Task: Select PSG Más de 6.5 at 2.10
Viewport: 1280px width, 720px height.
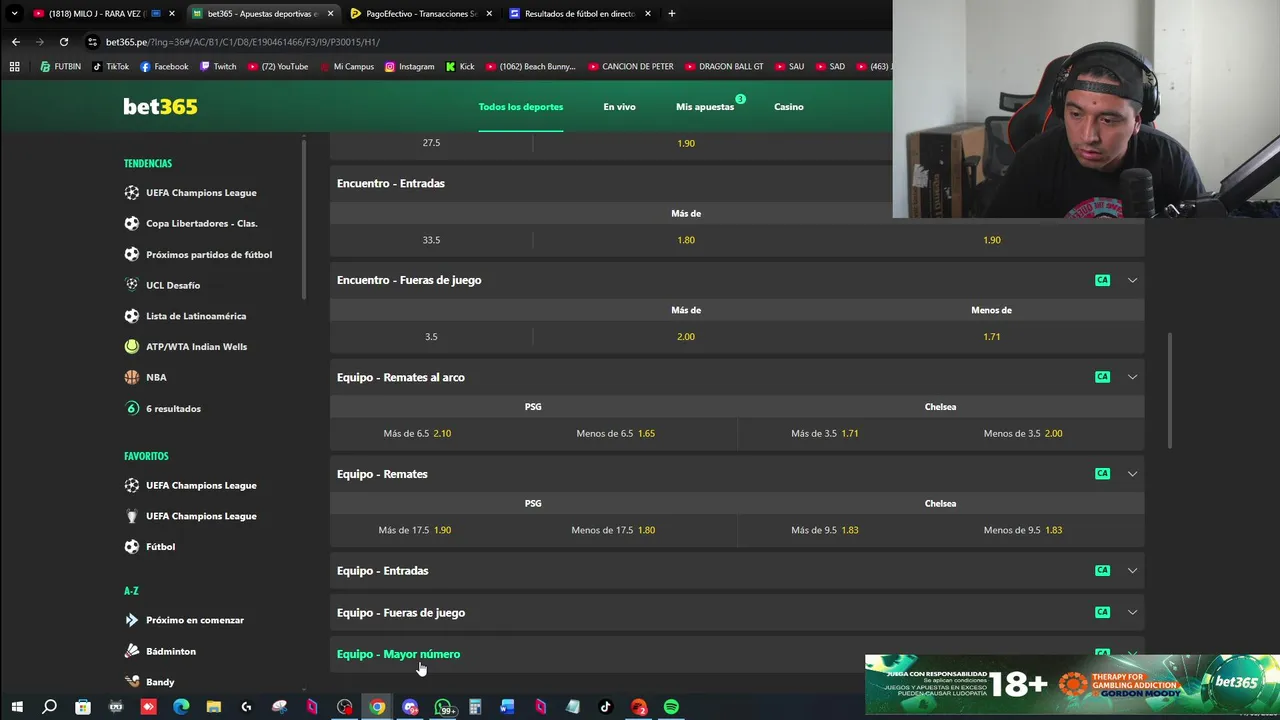Action: point(417,434)
